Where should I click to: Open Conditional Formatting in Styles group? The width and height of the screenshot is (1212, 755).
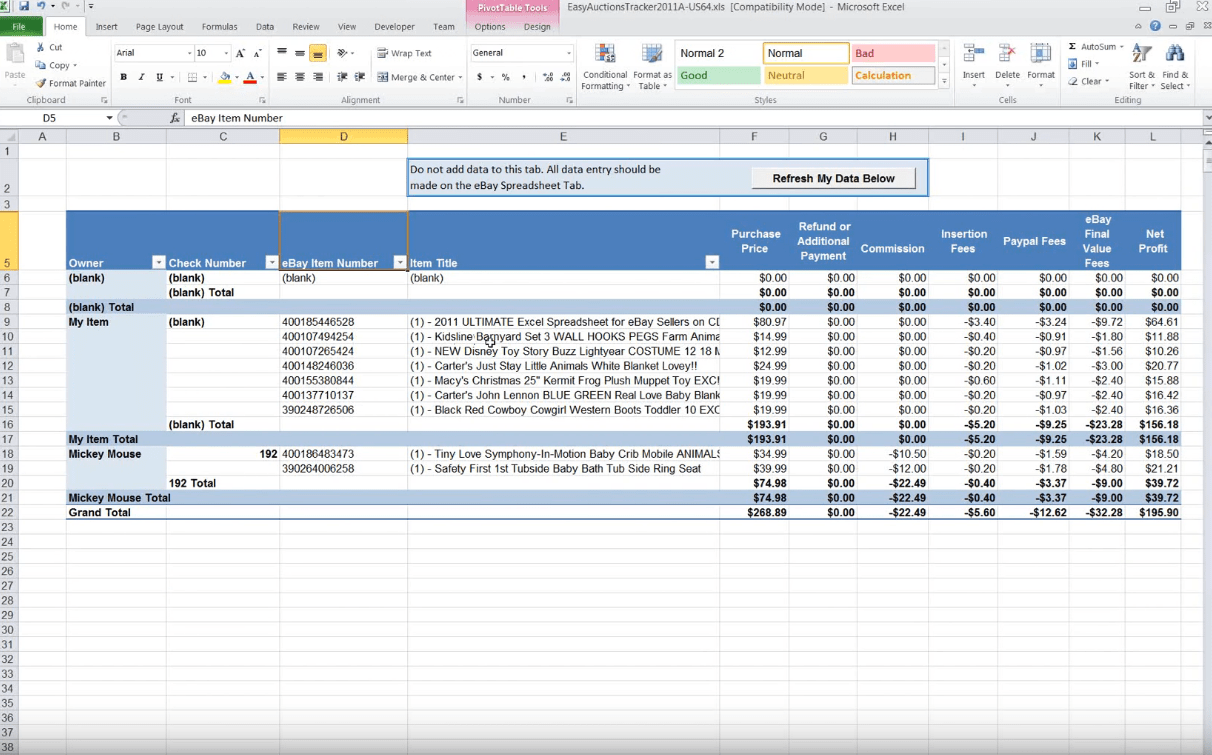(604, 56)
